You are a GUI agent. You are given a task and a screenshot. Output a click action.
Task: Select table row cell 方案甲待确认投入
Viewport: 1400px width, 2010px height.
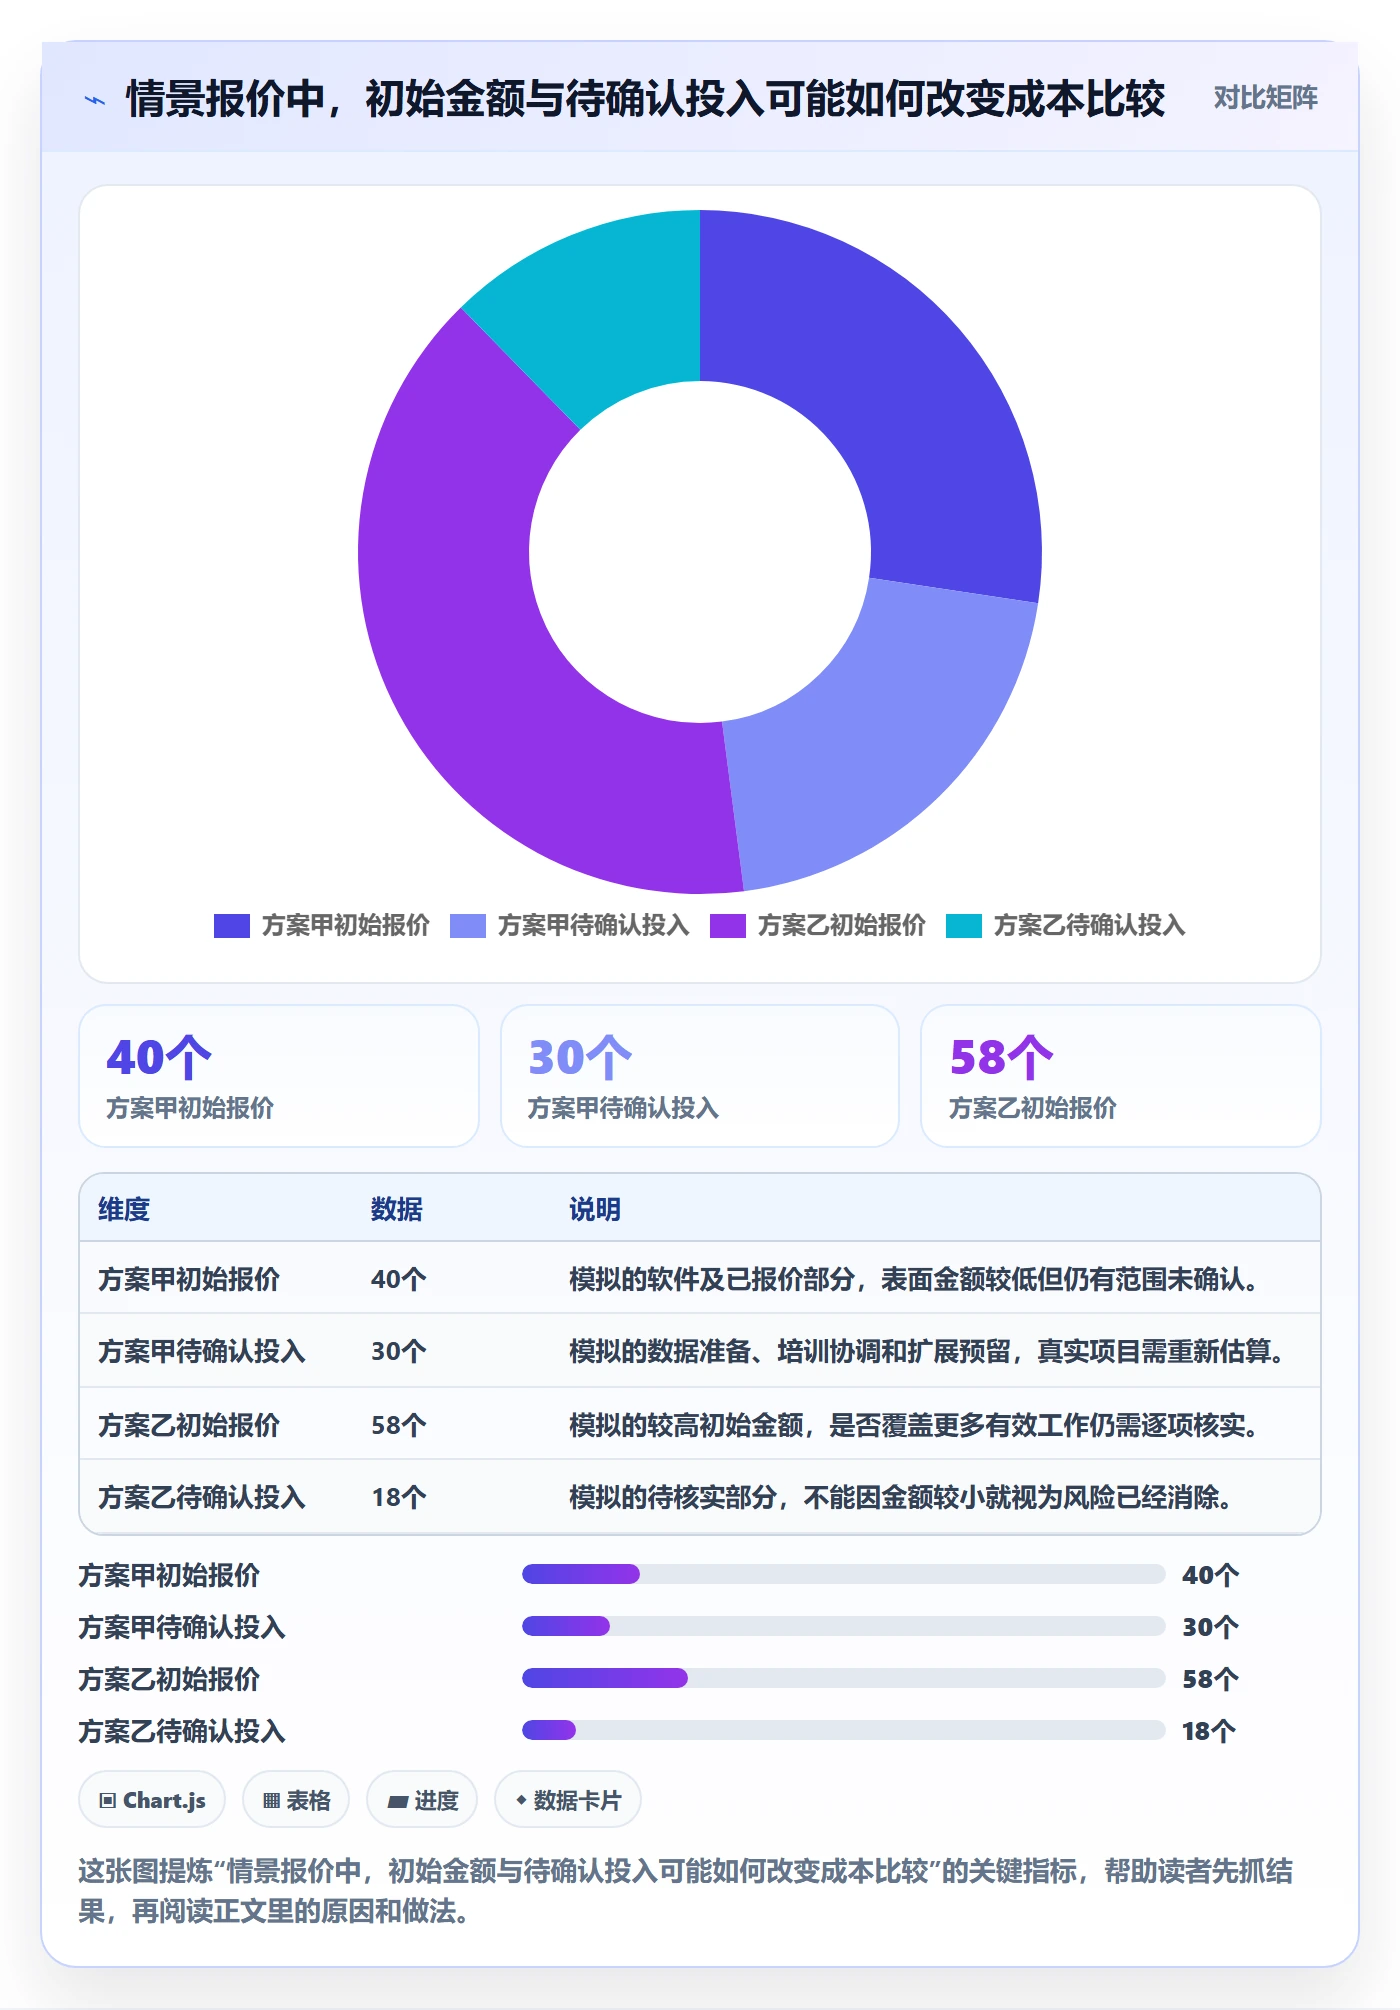[202, 1351]
